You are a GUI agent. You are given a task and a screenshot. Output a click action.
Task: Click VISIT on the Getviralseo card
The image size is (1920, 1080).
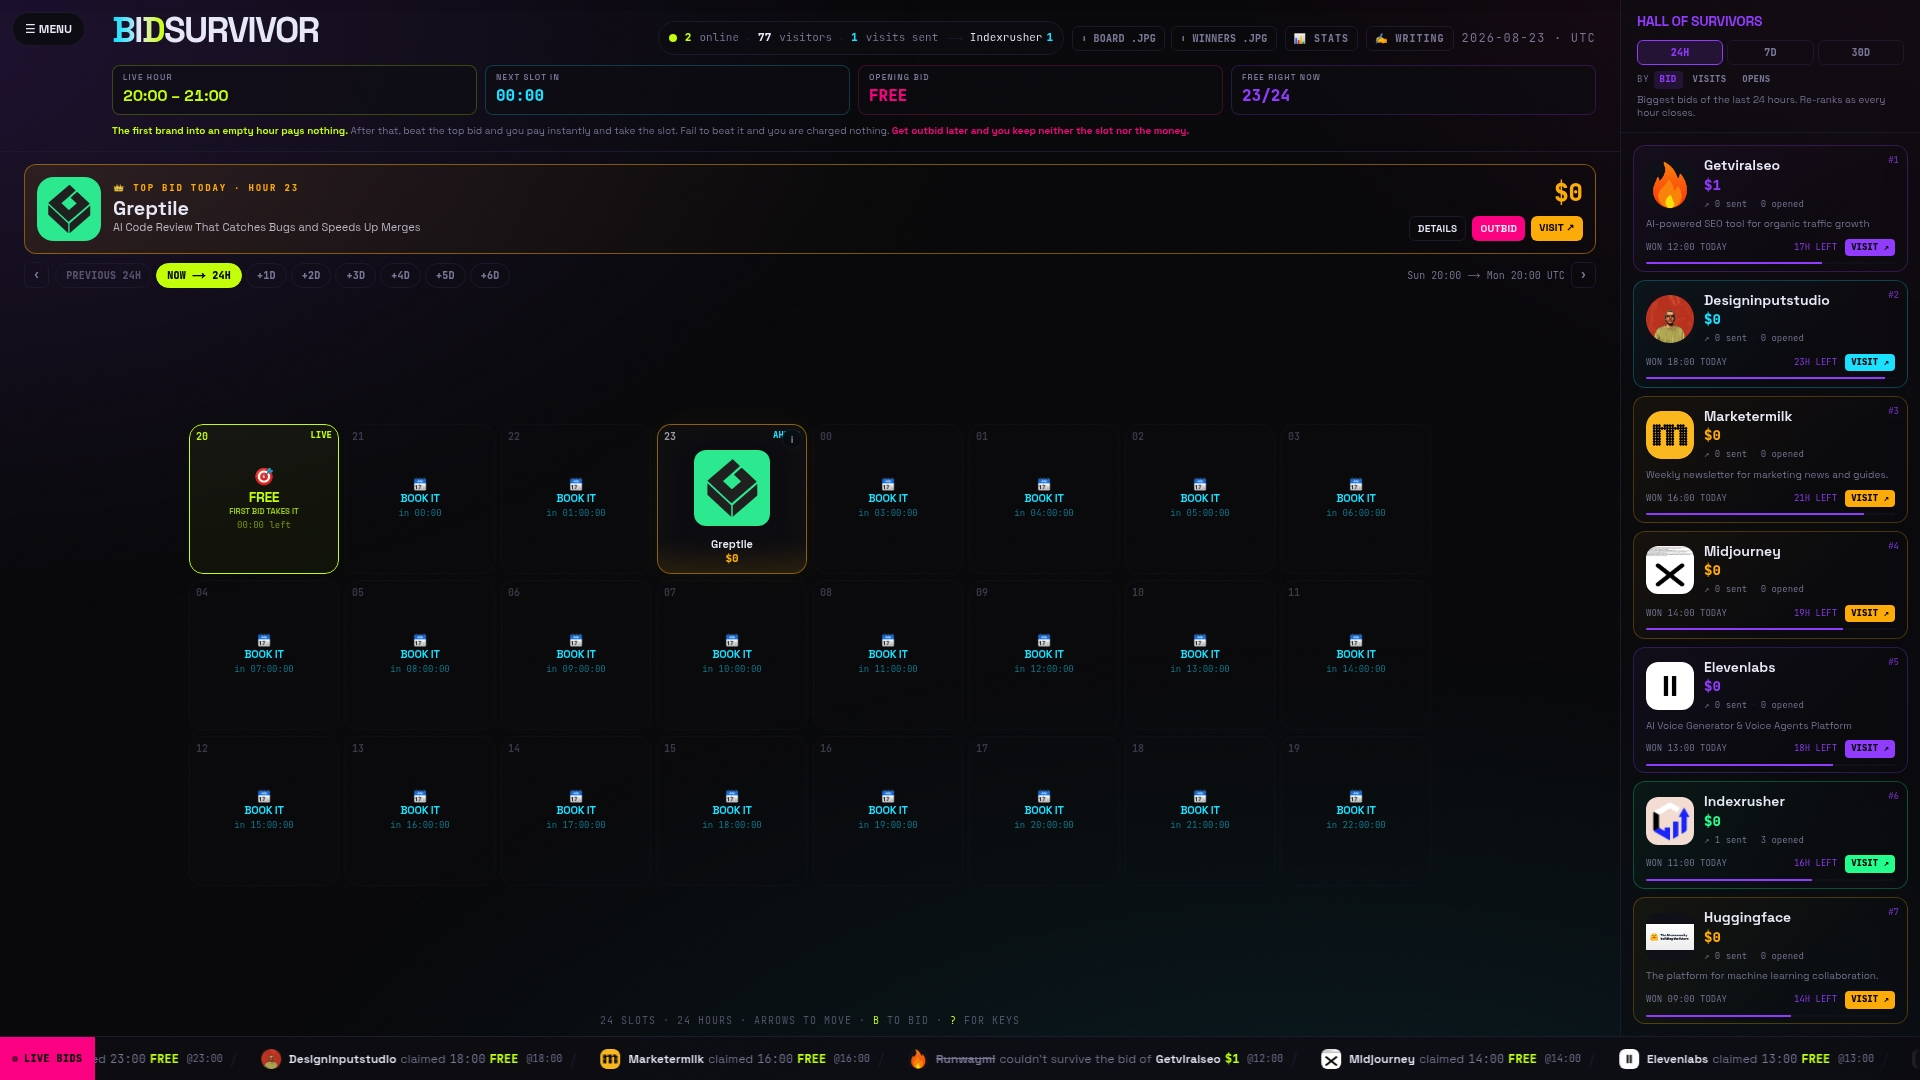click(1870, 247)
